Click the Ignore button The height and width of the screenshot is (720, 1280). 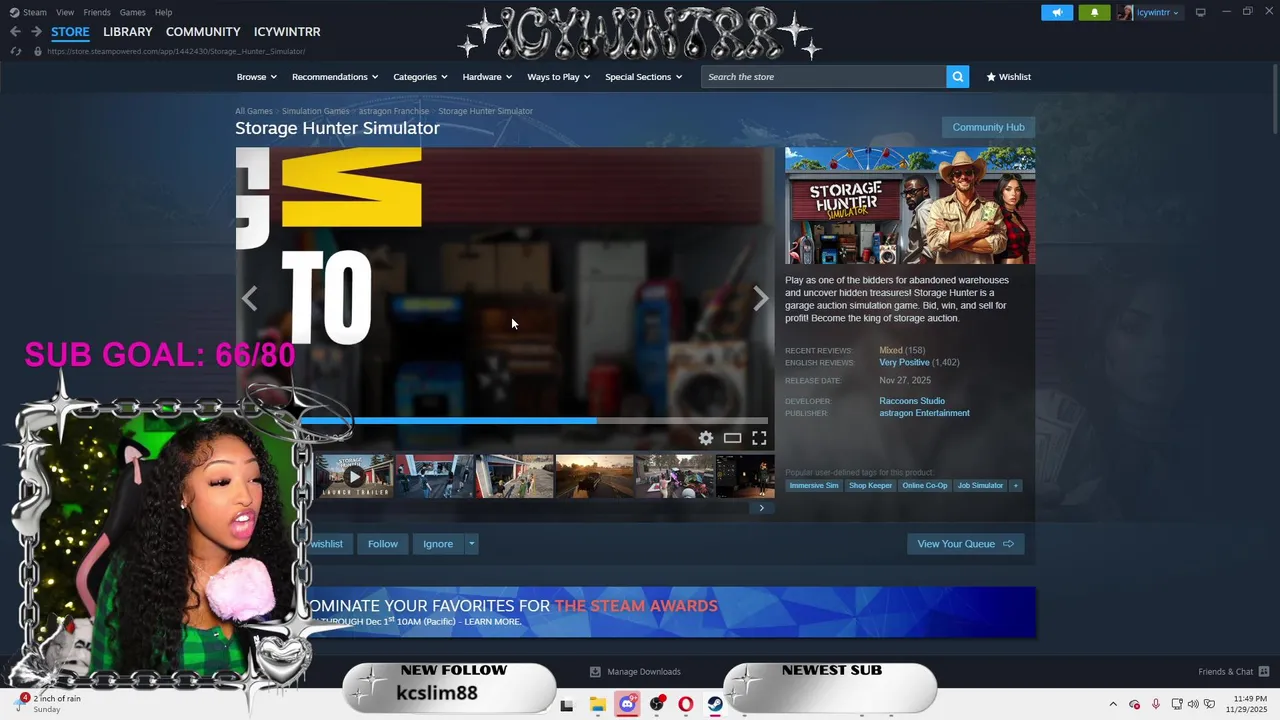tap(438, 544)
